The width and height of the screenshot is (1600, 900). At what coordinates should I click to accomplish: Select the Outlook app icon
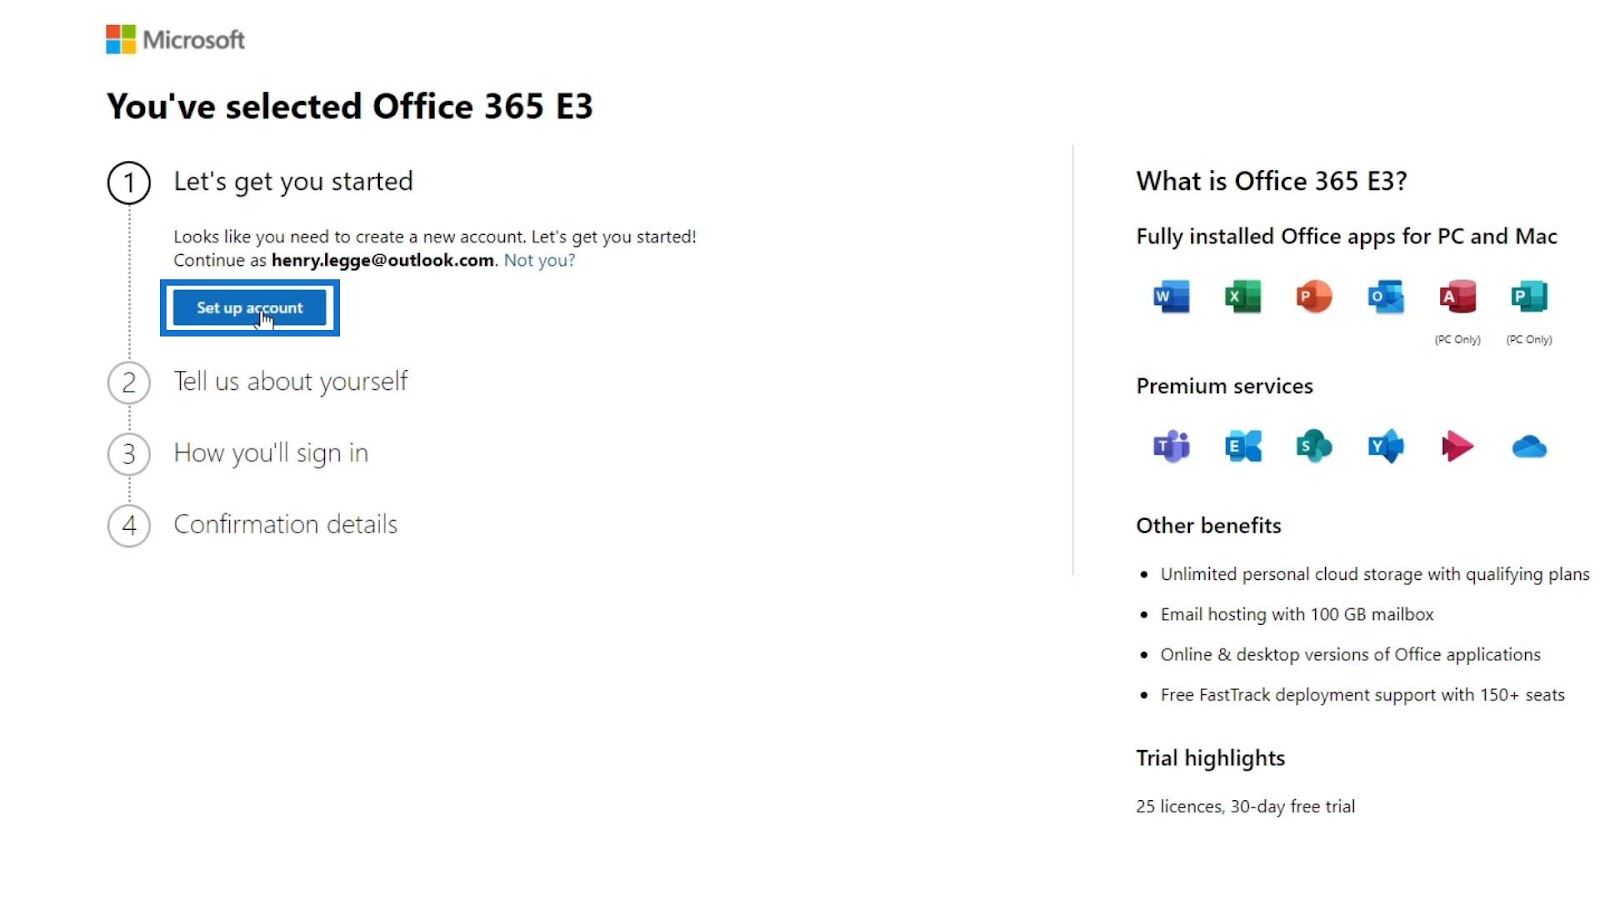click(1386, 297)
